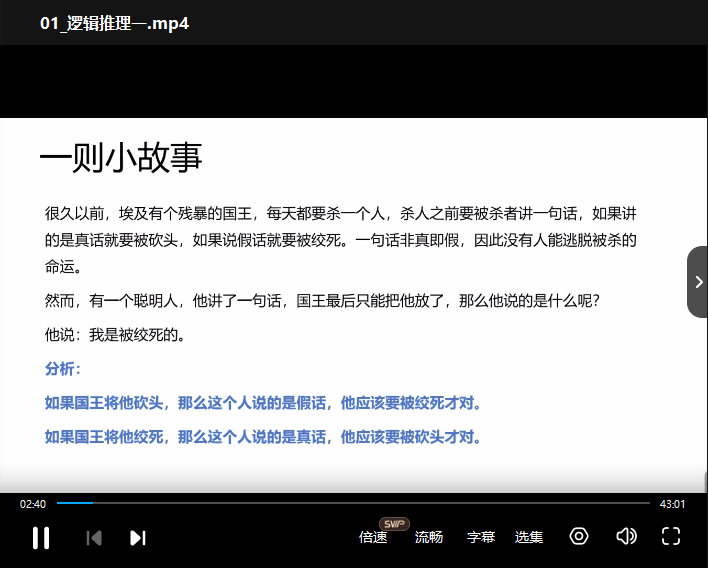Open the 流畅 quality selector

pyautogui.click(x=429, y=537)
